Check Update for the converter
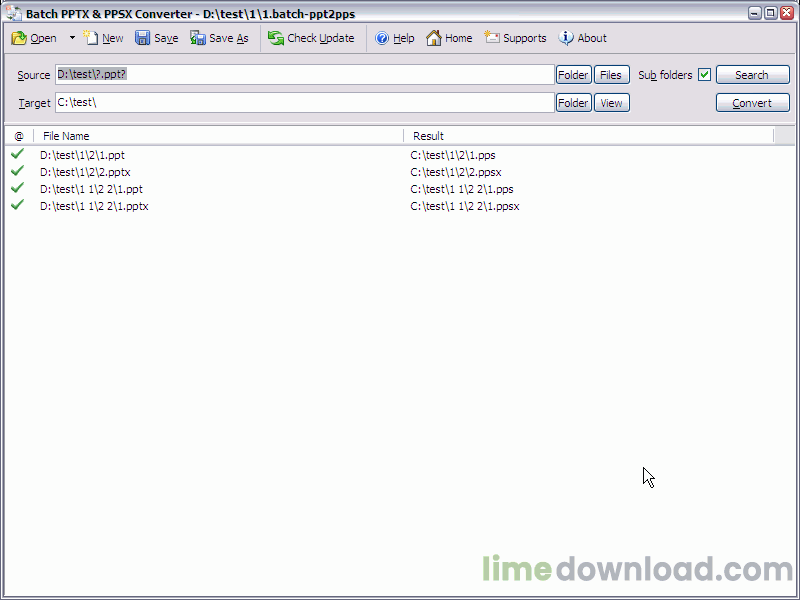Screen dimensions: 800x600 311,38
